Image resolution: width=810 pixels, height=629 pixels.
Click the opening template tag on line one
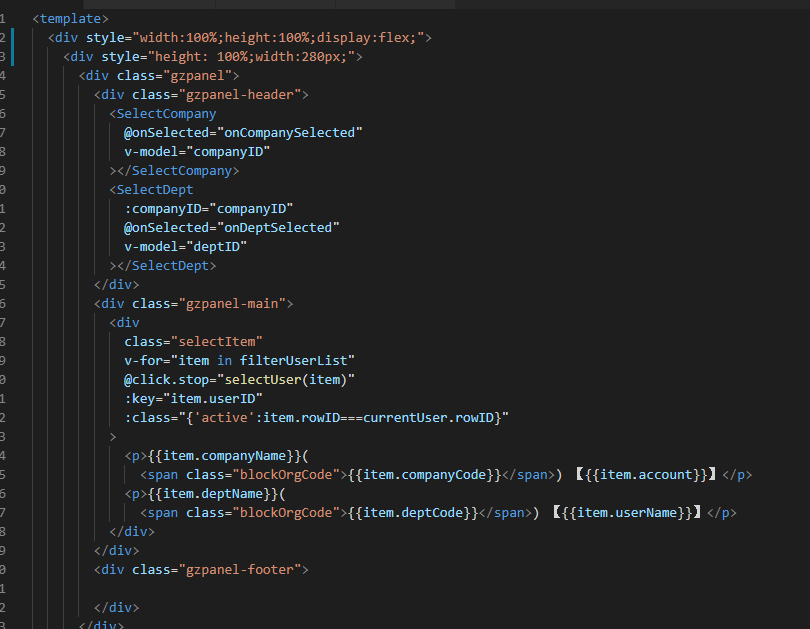pos(70,19)
